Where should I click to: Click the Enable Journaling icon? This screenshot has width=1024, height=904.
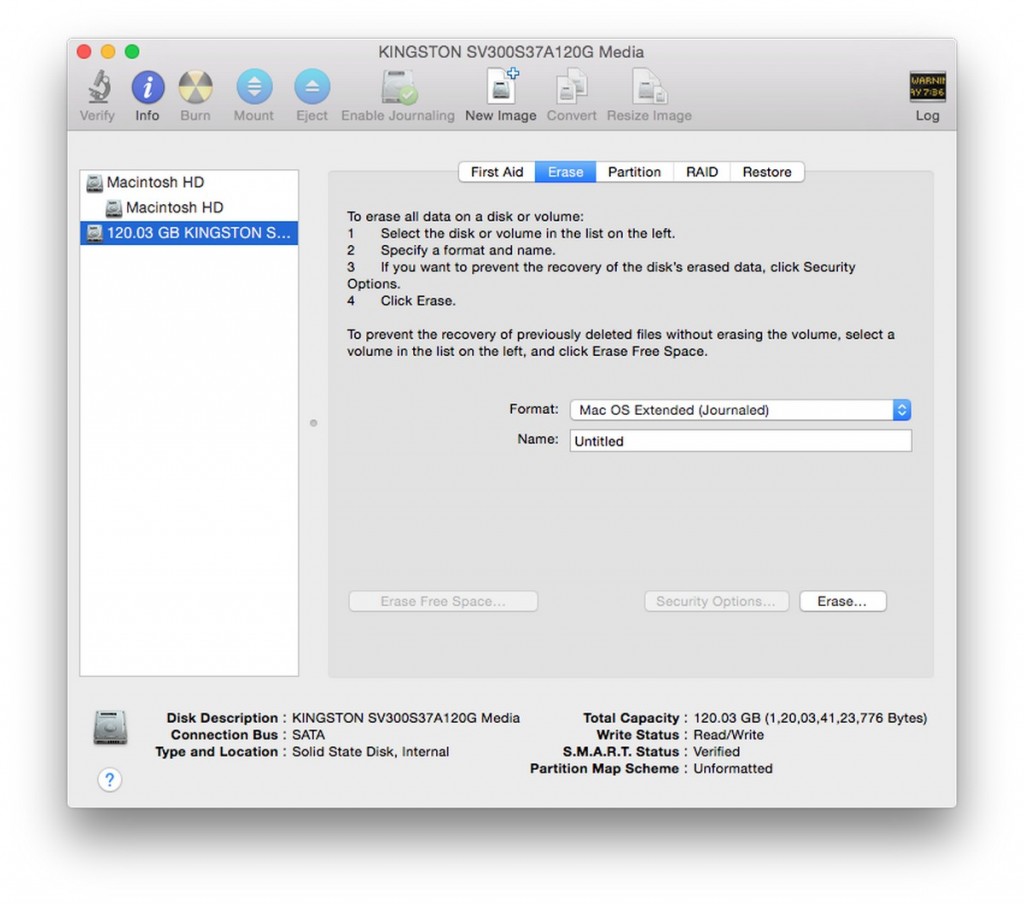[x=398, y=89]
